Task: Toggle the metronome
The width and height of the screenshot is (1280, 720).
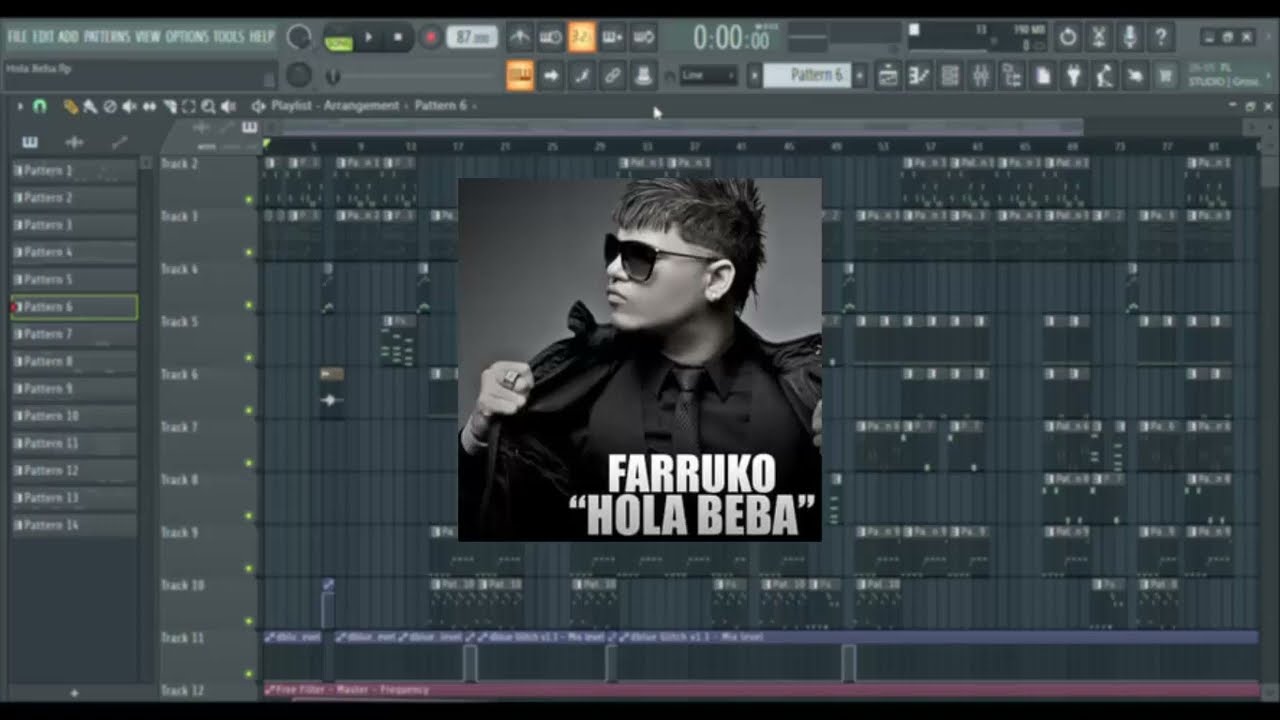Action: pos(519,37)
